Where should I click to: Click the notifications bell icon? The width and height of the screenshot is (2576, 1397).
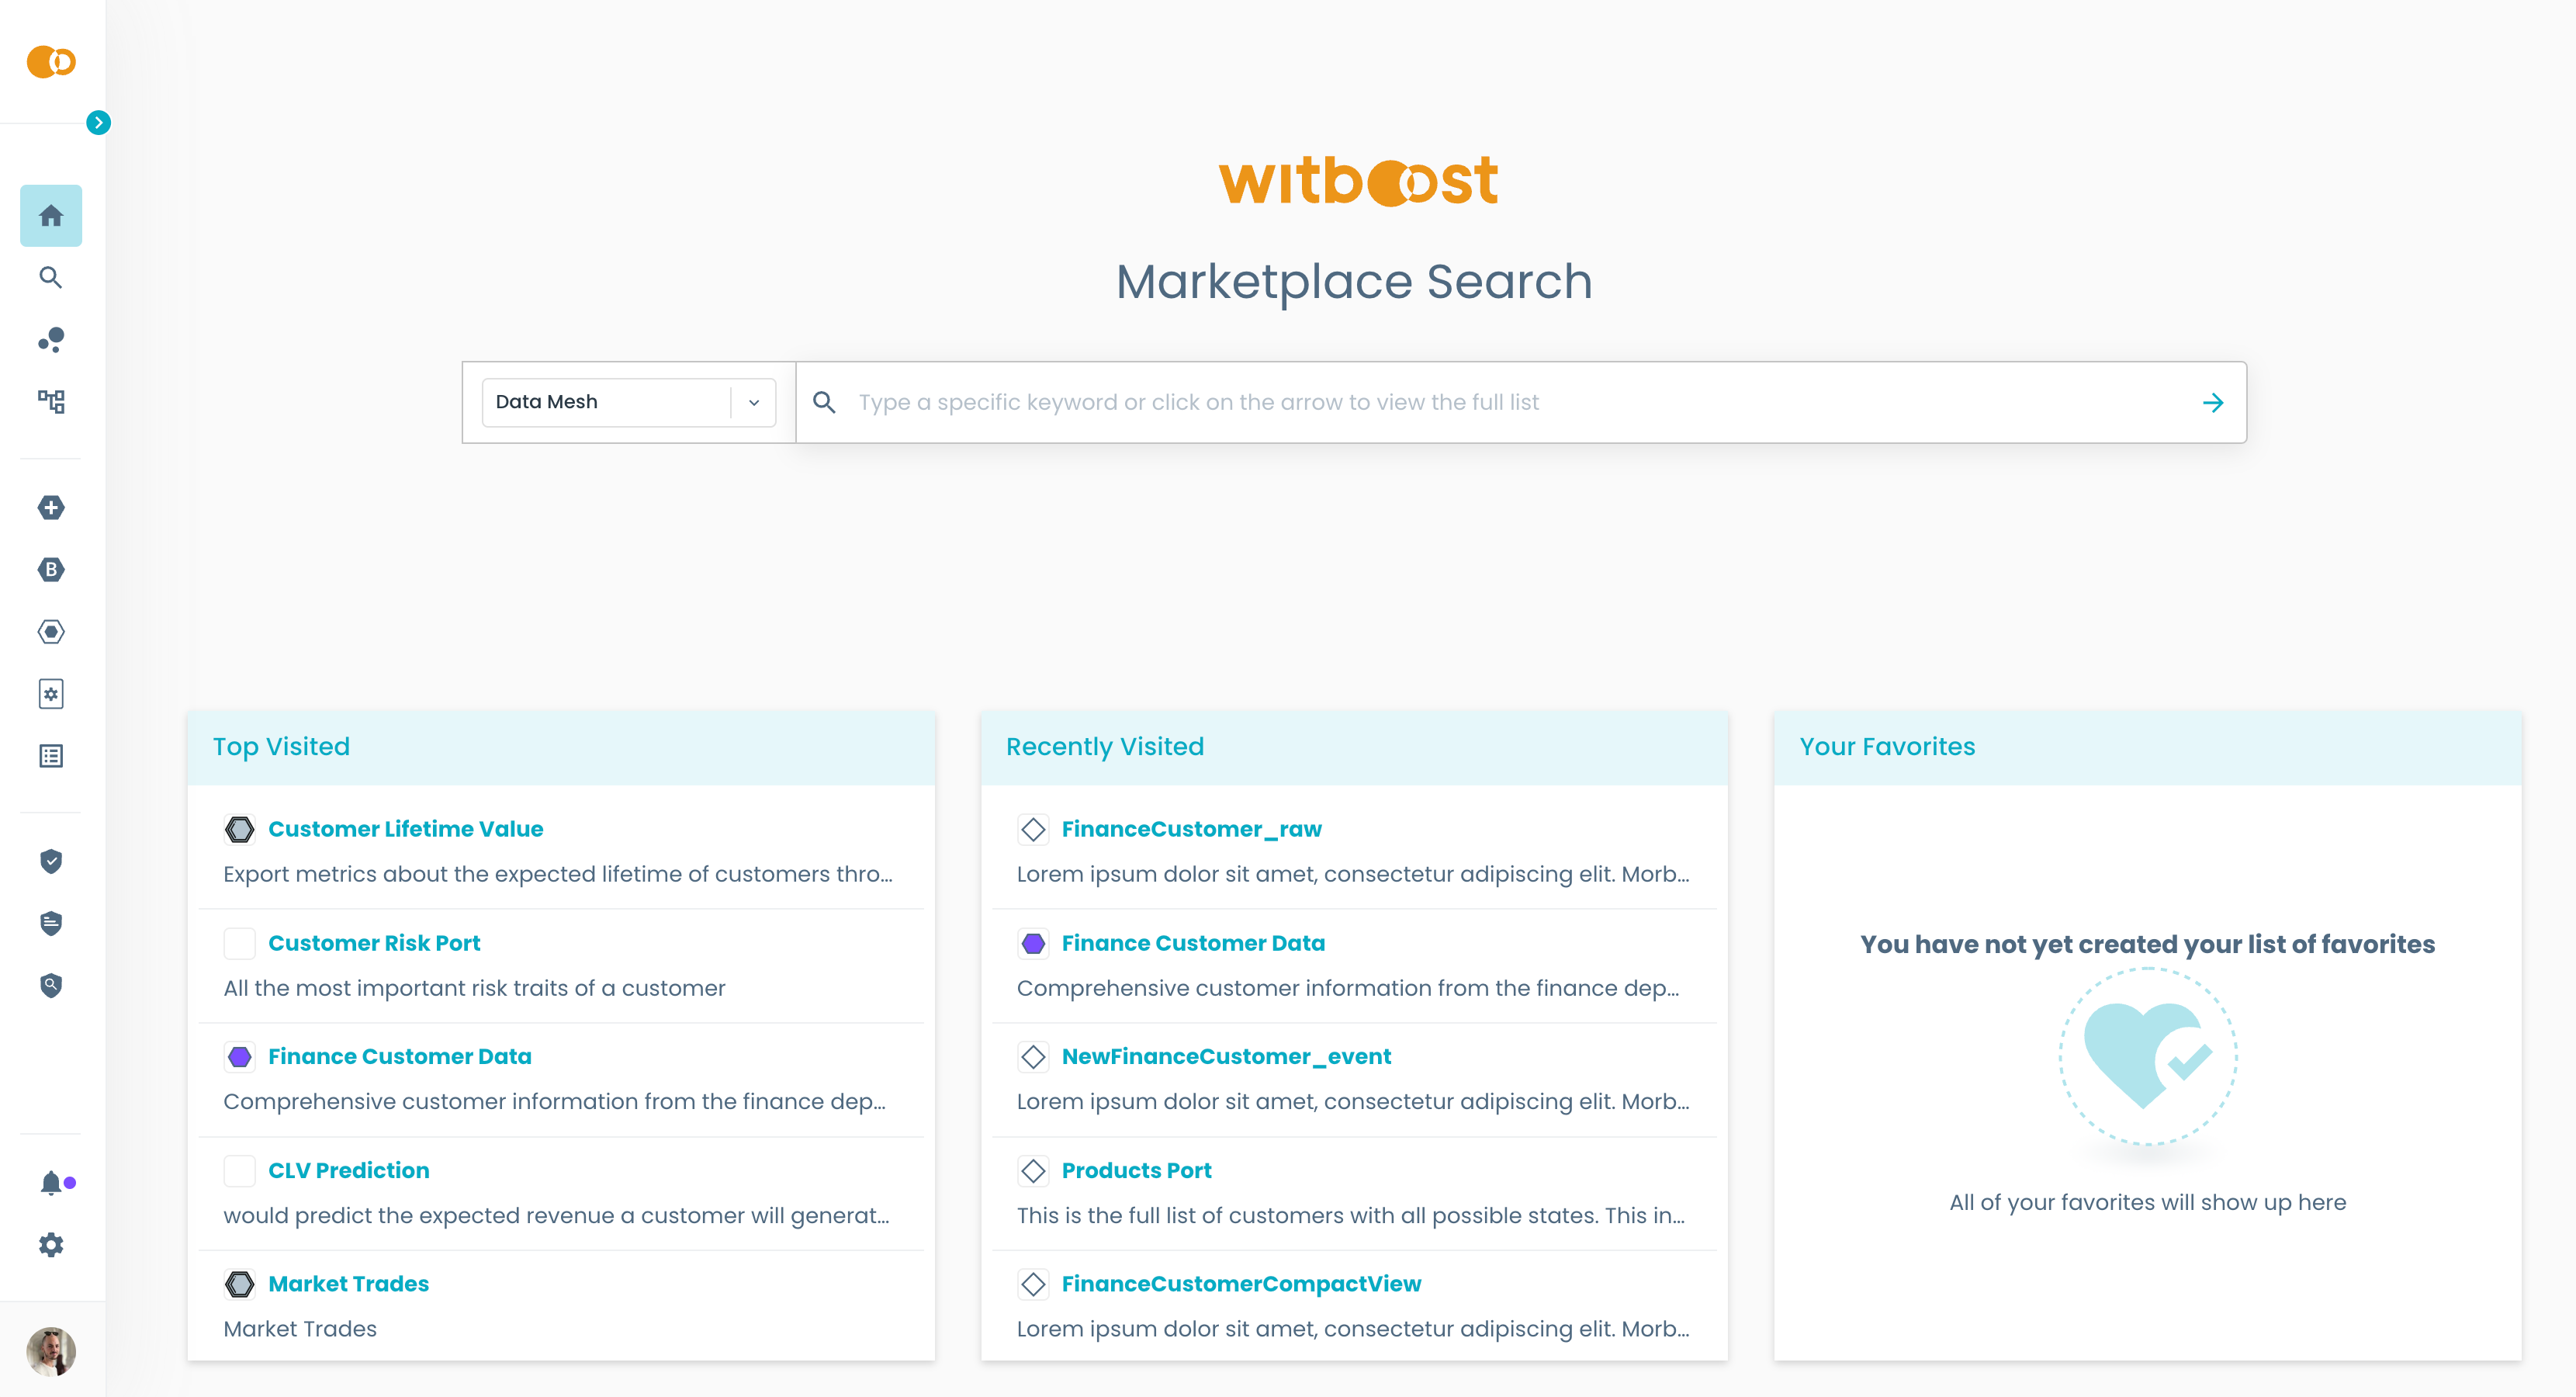(x=51, y=1183)
